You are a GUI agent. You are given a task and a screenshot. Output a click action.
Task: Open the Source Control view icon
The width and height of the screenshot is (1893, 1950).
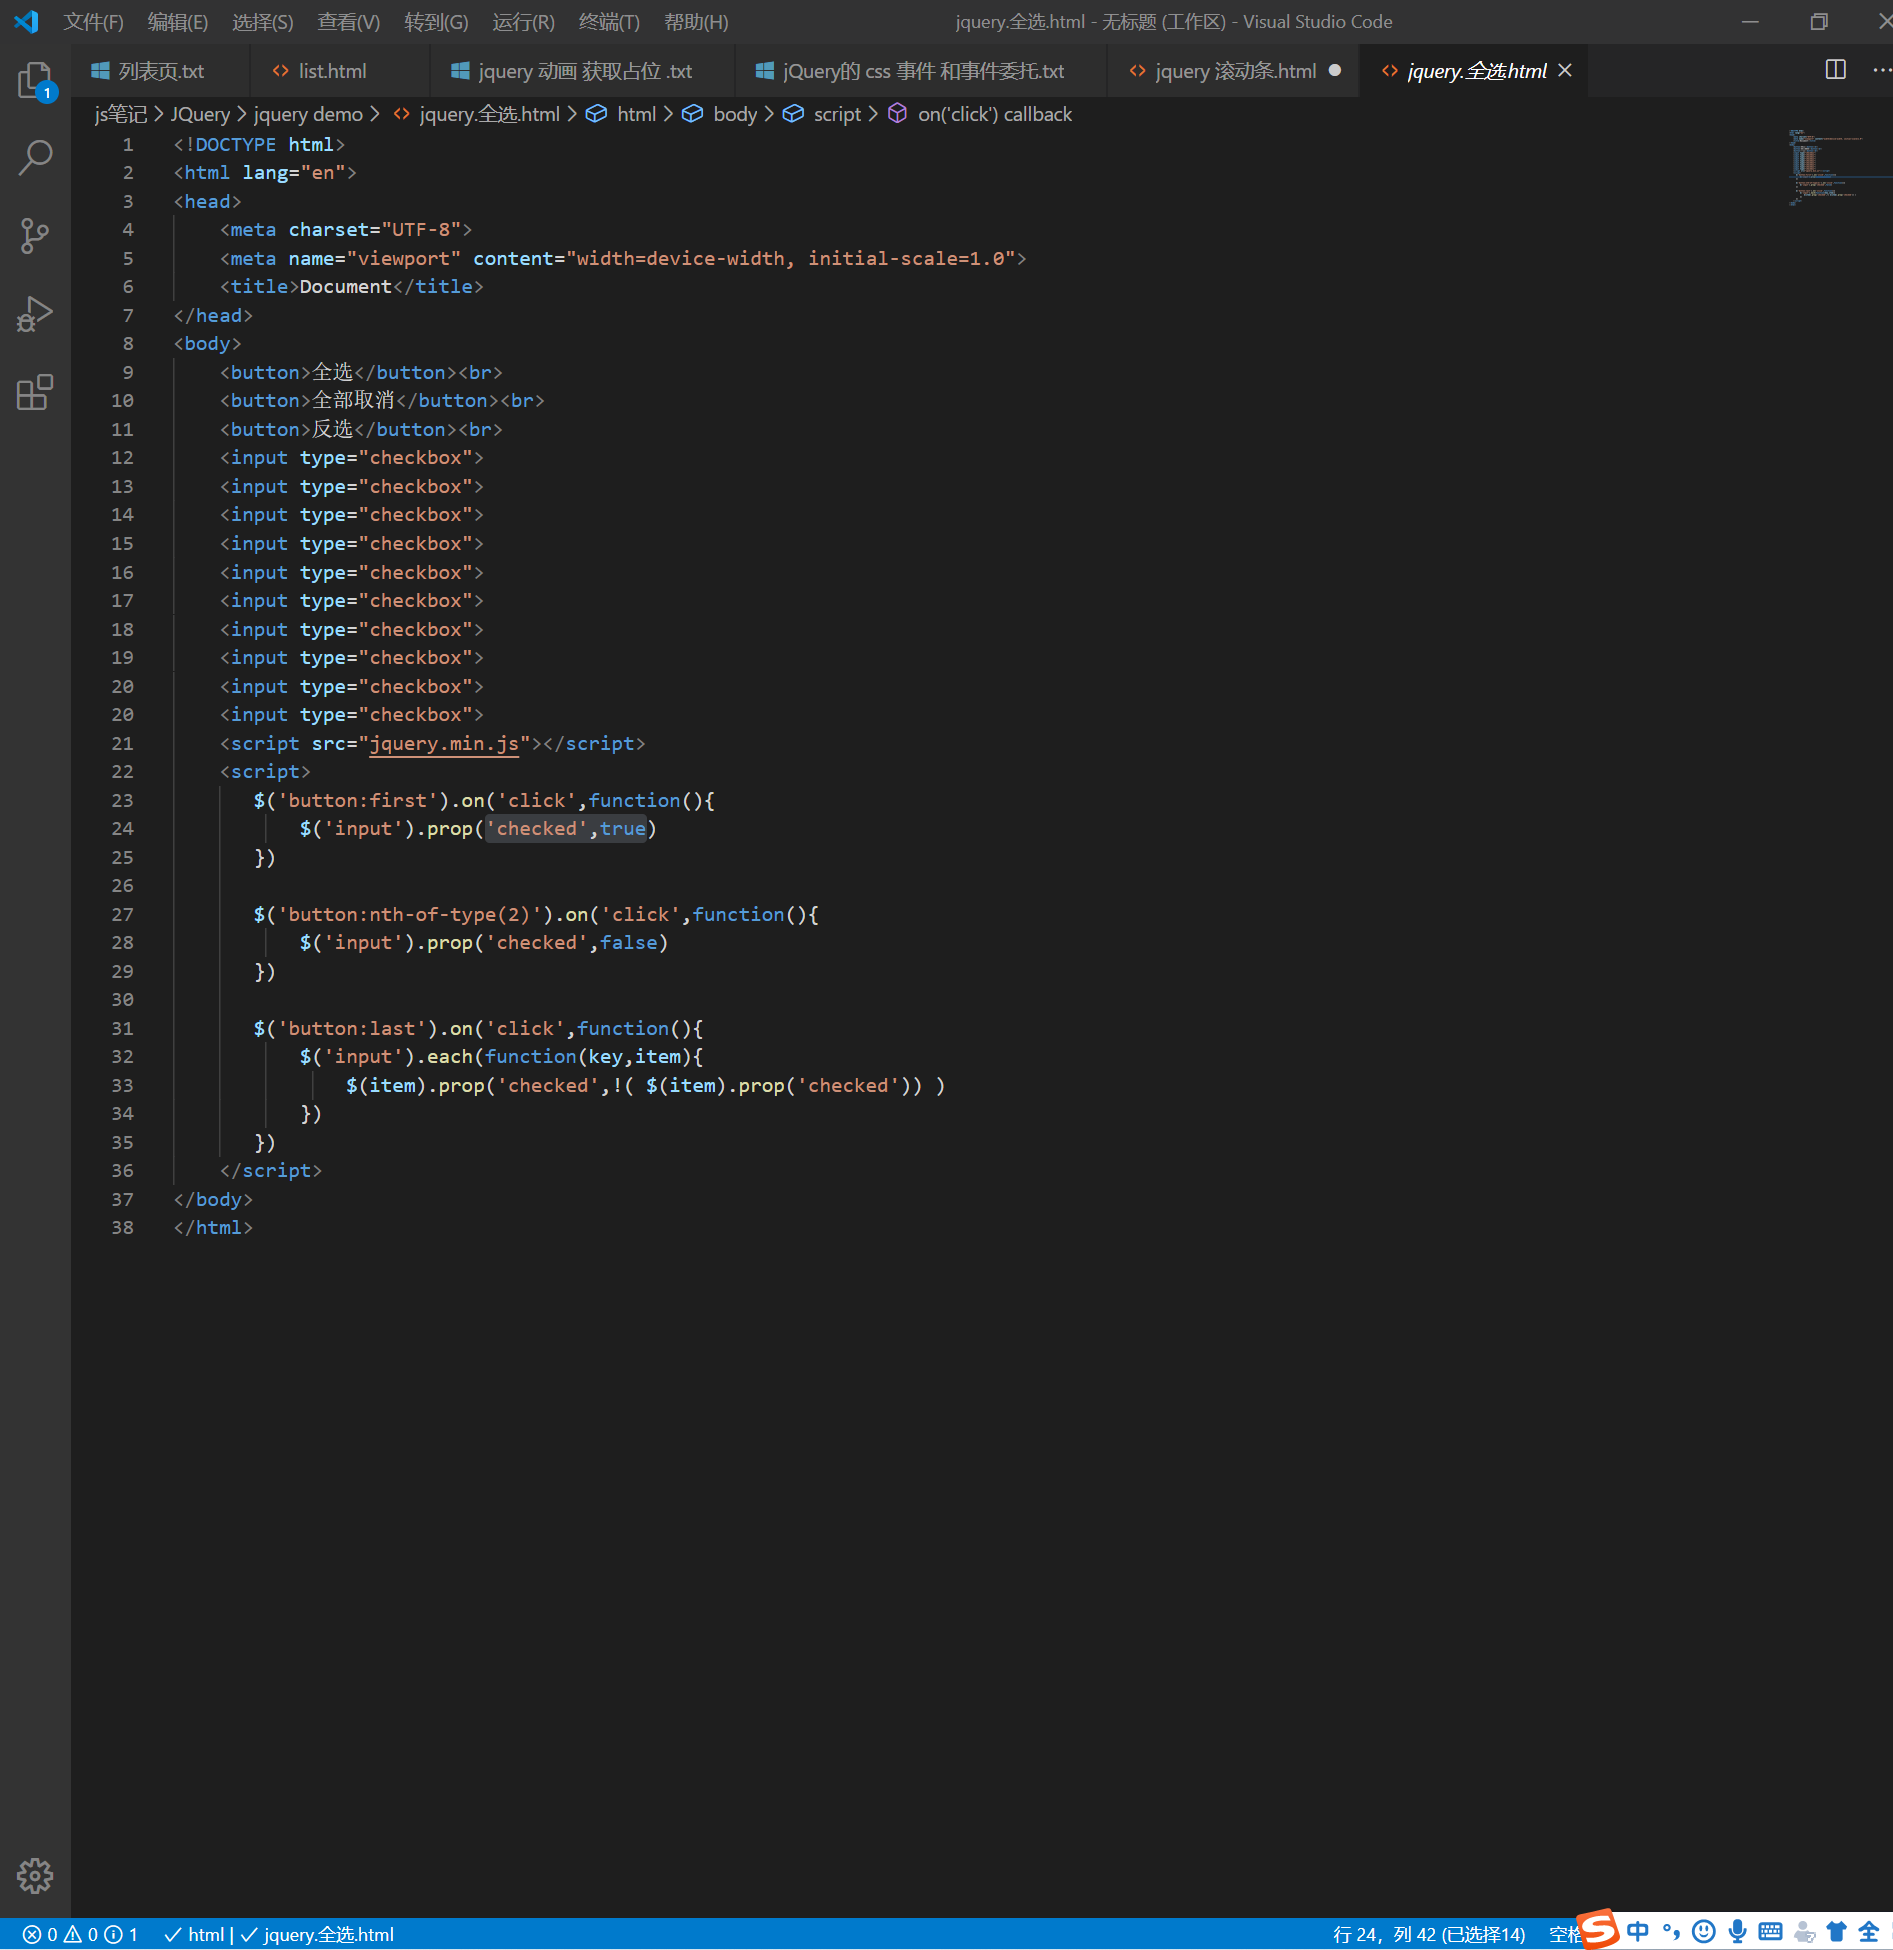point(35,236)
